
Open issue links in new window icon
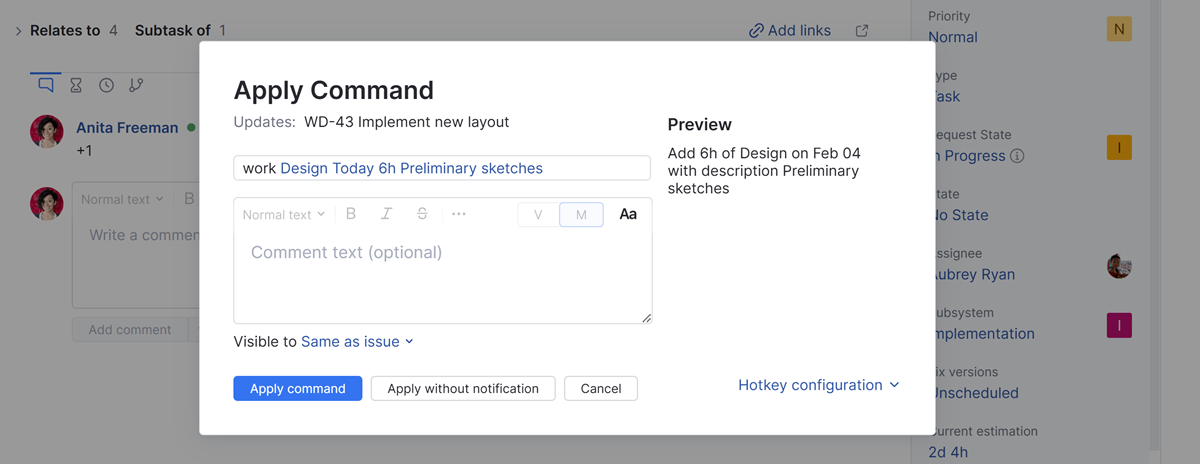[862, 31]
